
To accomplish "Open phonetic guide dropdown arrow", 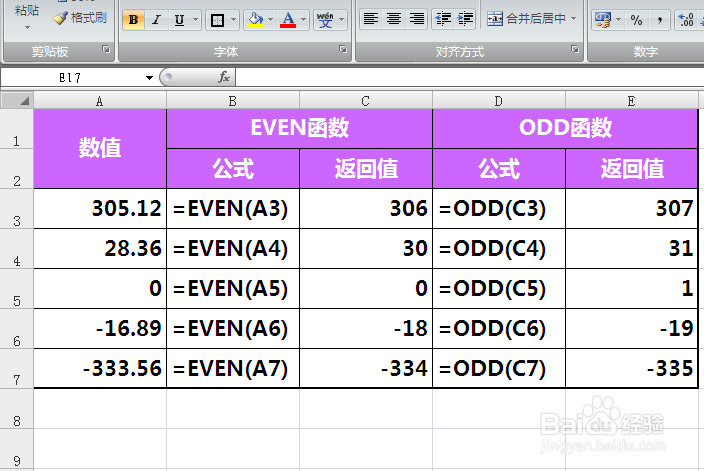I will pyautogui.click(x=342, y=20).
